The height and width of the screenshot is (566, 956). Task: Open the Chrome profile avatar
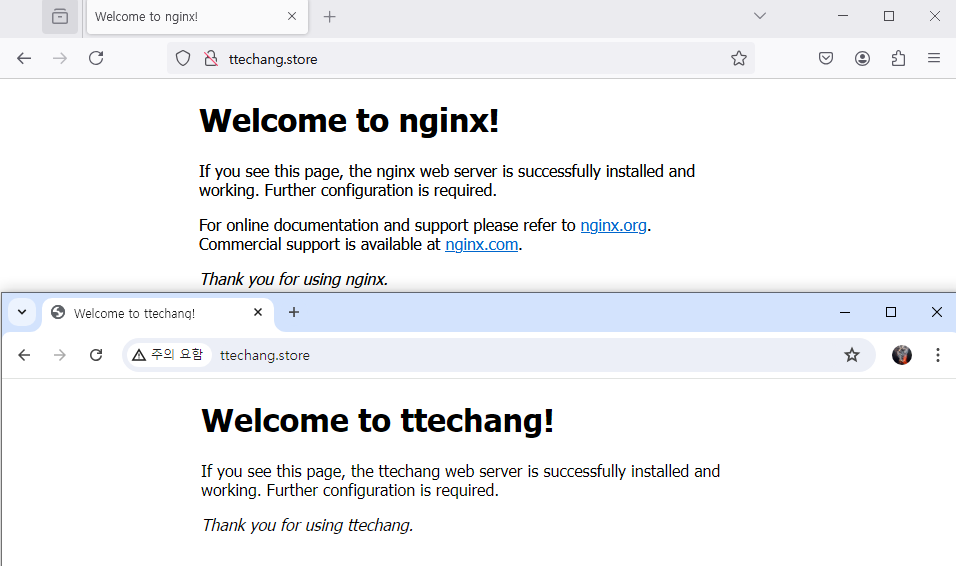click(902, 355)
